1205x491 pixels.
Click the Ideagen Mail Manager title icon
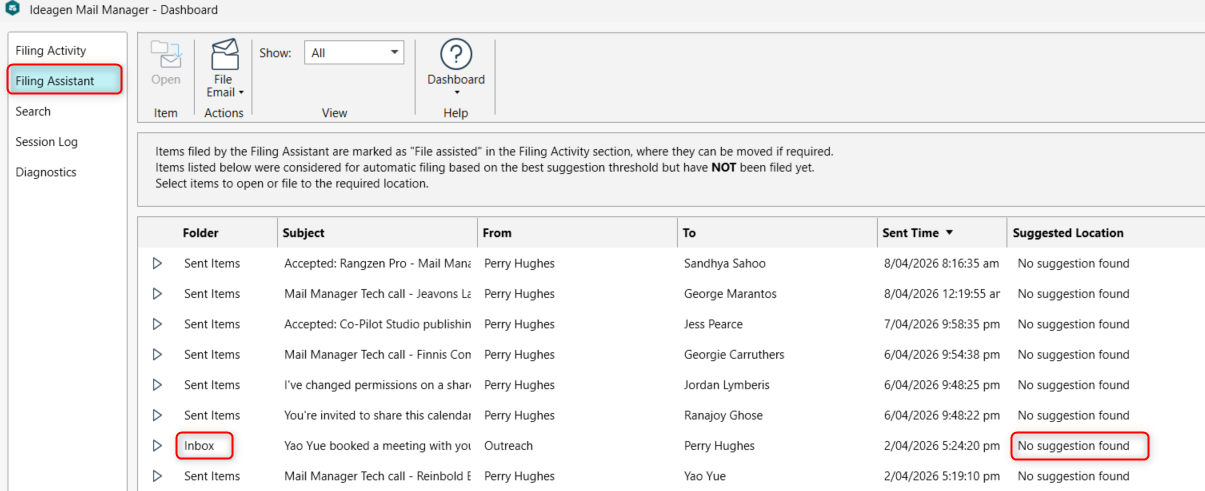click(x=12, y=10)
